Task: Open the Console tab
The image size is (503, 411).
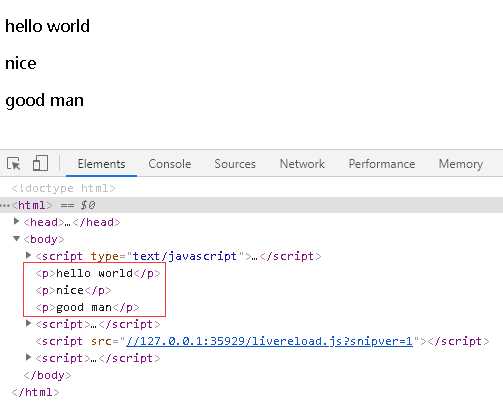Action: tap(170, 164)
